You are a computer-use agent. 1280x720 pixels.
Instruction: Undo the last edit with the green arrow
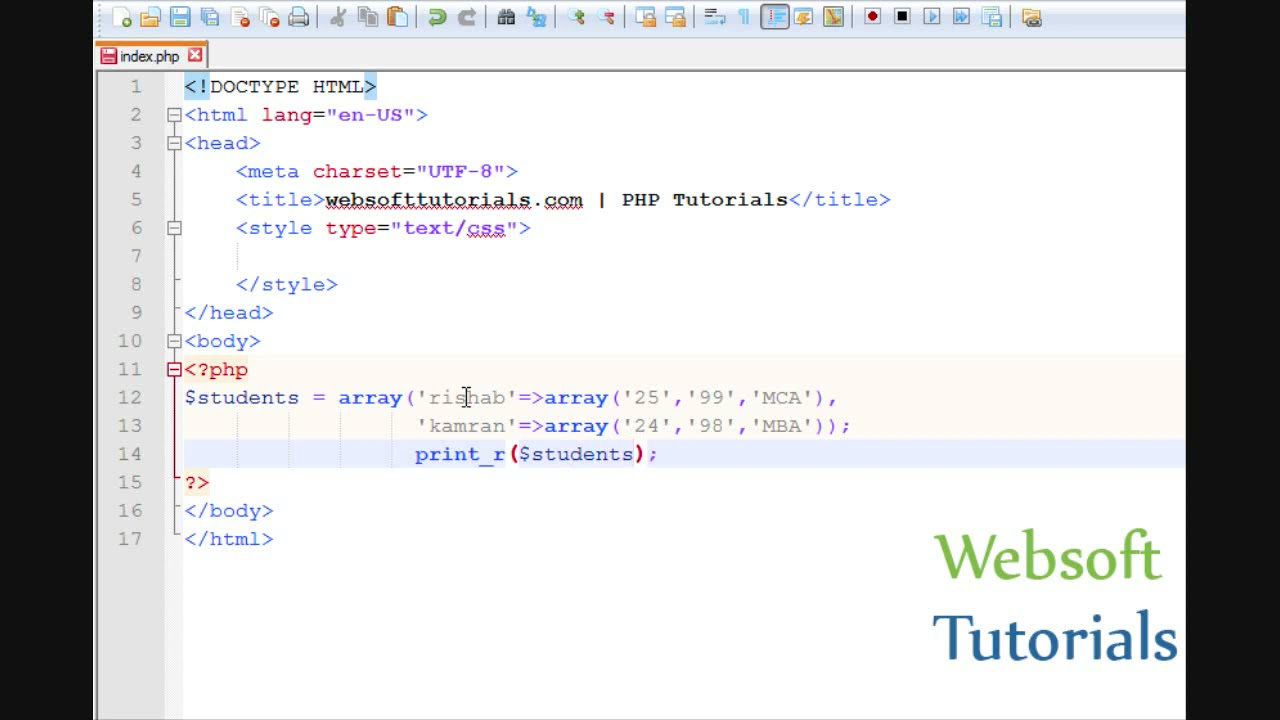point(437,17)
